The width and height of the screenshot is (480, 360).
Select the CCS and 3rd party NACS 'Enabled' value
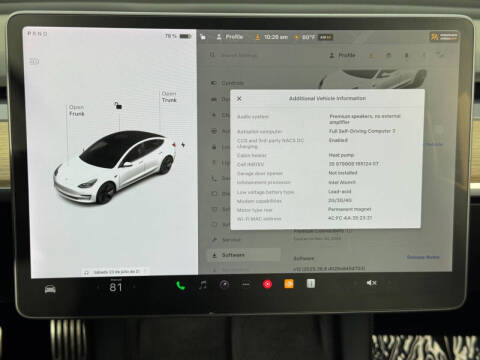pos(338,140)
